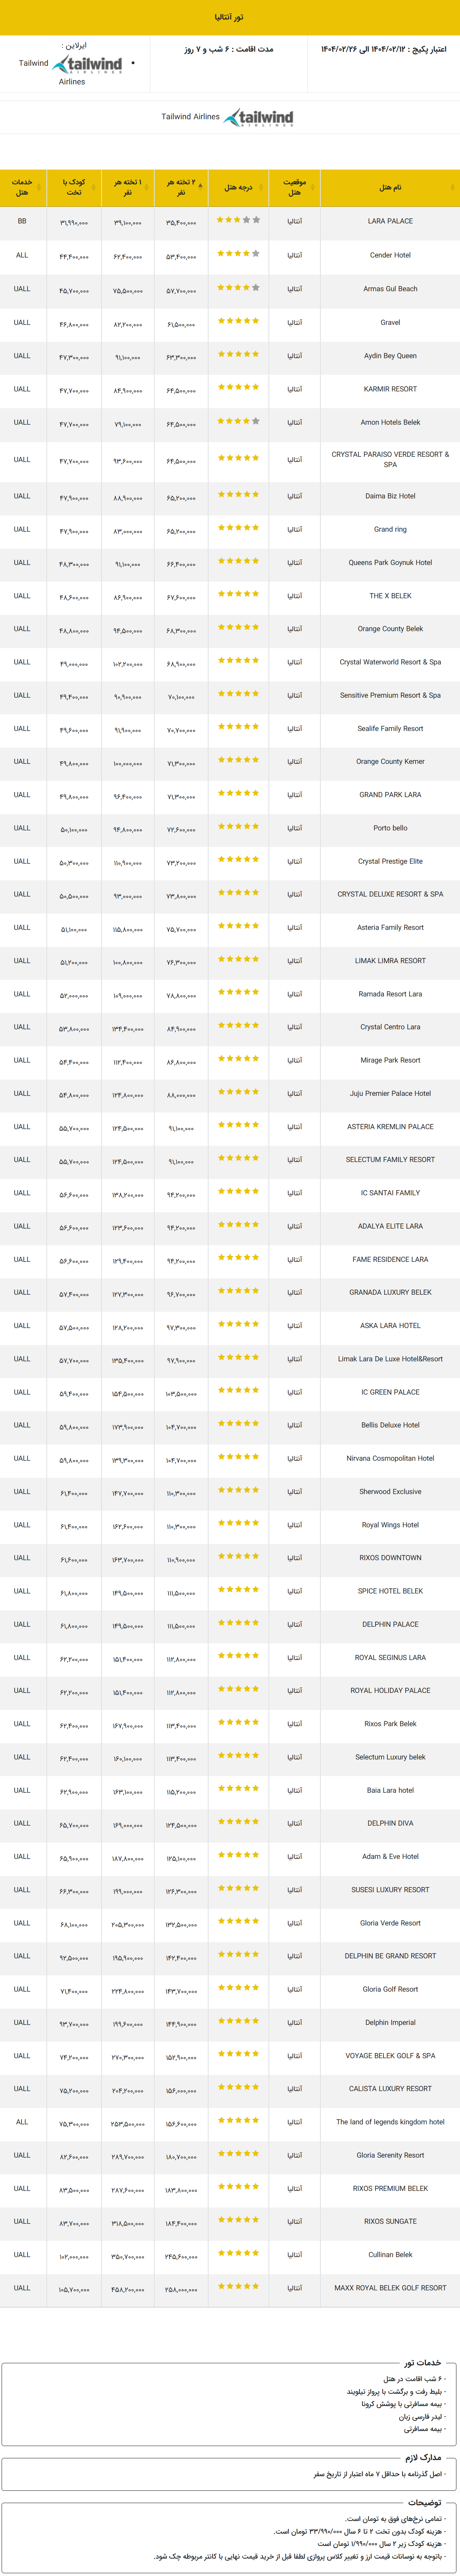Sort table by نام هتل column
Viewport: 460px width, 2576px height.
coord(390,187)
